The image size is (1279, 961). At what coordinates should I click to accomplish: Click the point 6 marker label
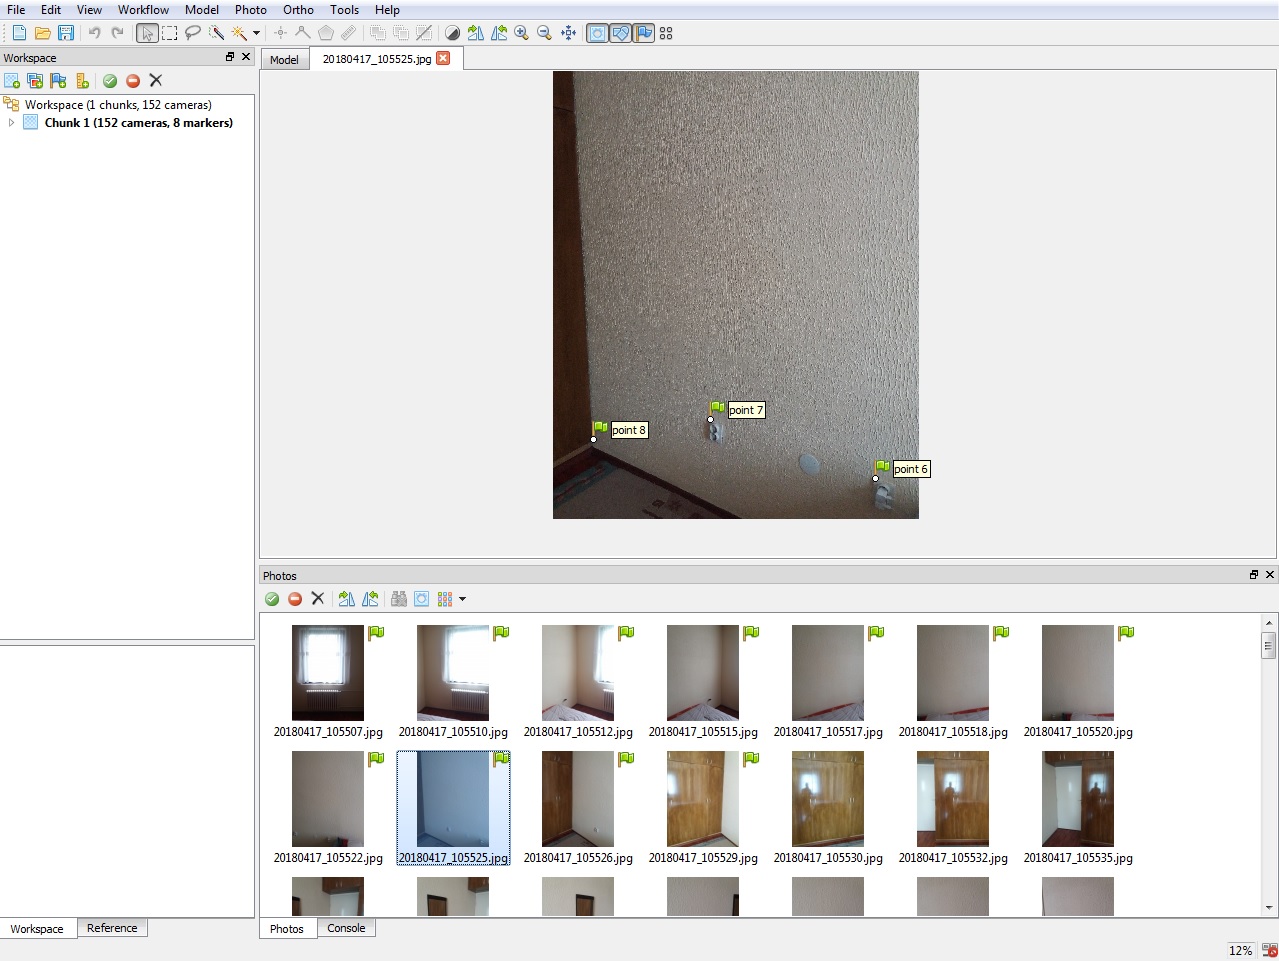(911, 469)
